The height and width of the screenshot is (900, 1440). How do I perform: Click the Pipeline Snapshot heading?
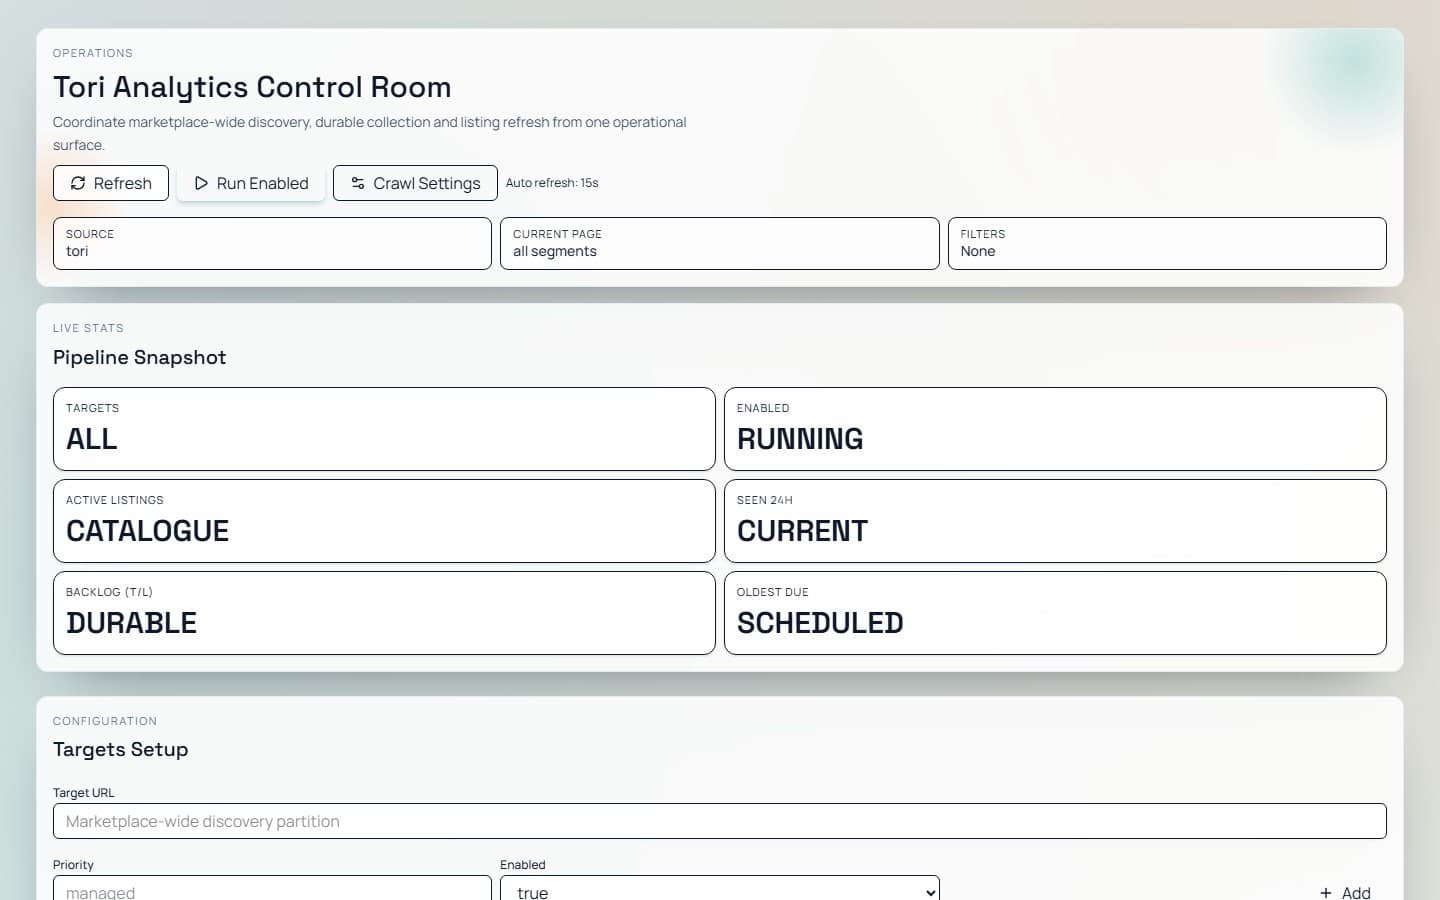coord(139,357)
